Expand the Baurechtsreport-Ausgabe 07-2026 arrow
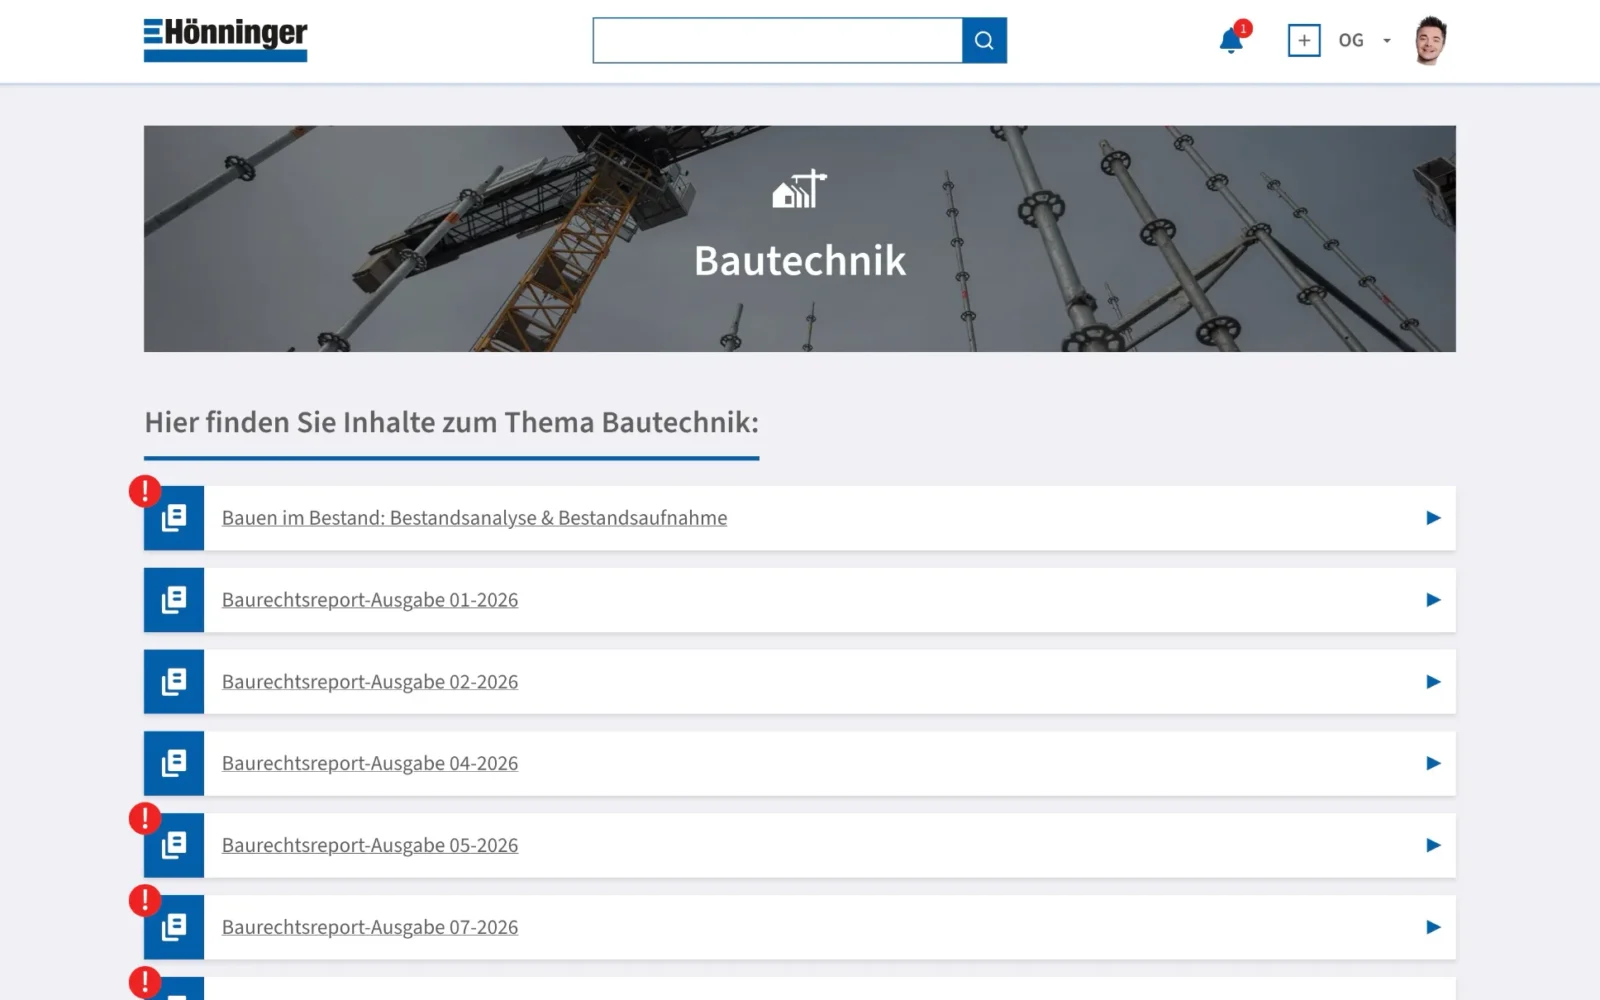 click(1433, 928)
